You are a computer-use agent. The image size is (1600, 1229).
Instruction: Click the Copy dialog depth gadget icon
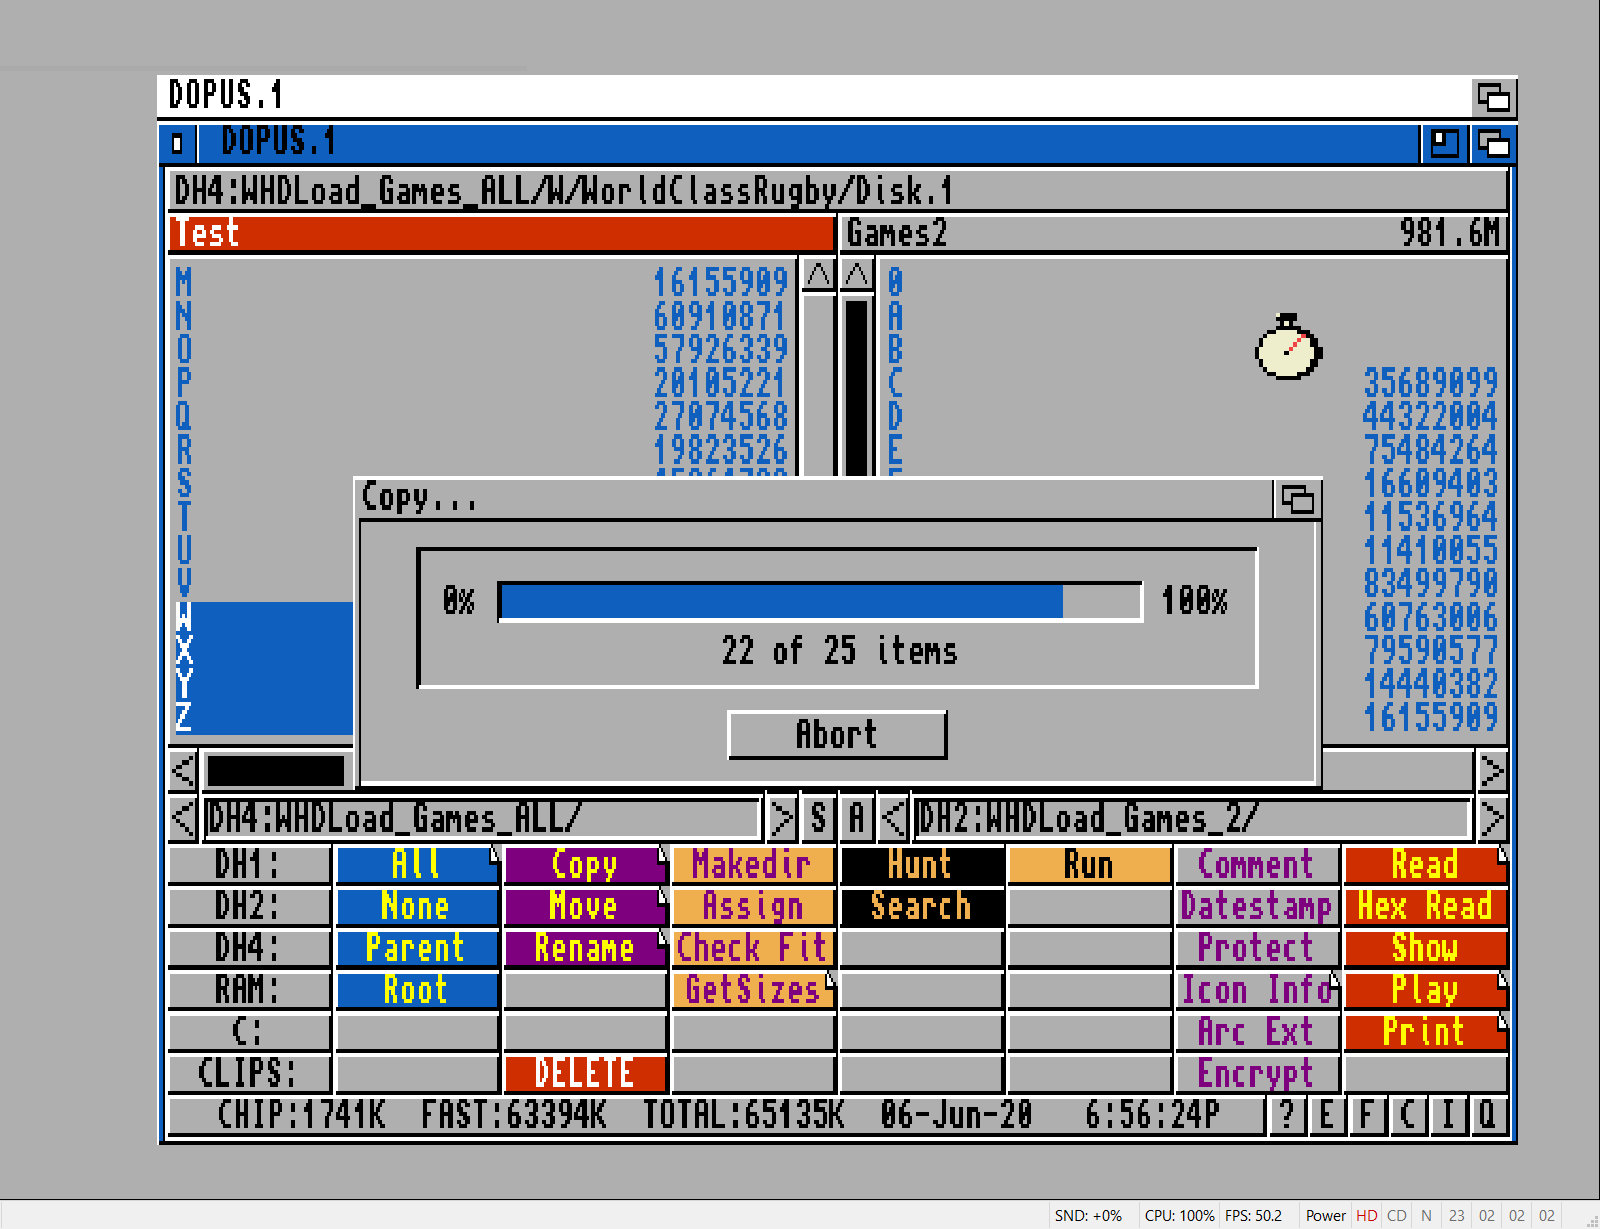[1297, 499]
